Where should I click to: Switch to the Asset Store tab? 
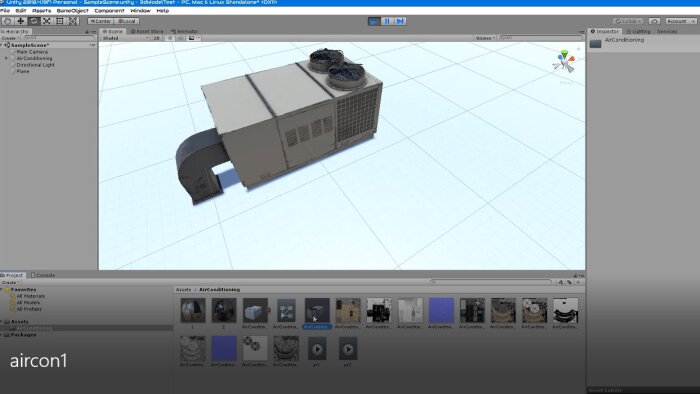click(x=147, y=31)
